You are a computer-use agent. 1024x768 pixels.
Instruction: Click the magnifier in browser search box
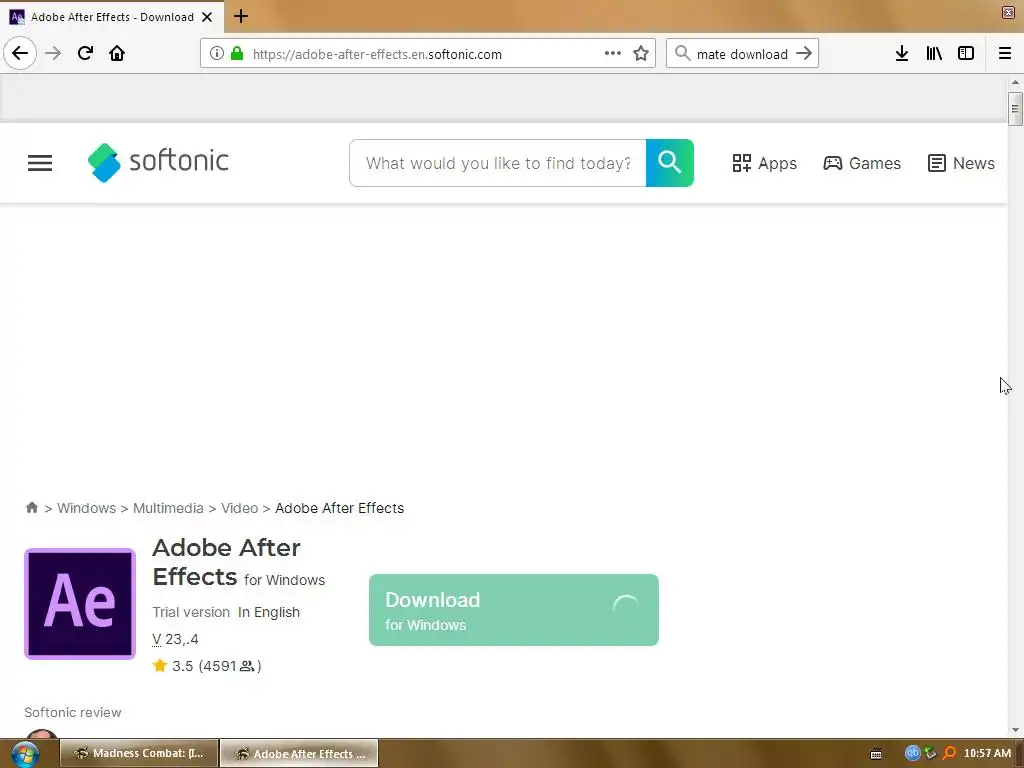point(682,54)
